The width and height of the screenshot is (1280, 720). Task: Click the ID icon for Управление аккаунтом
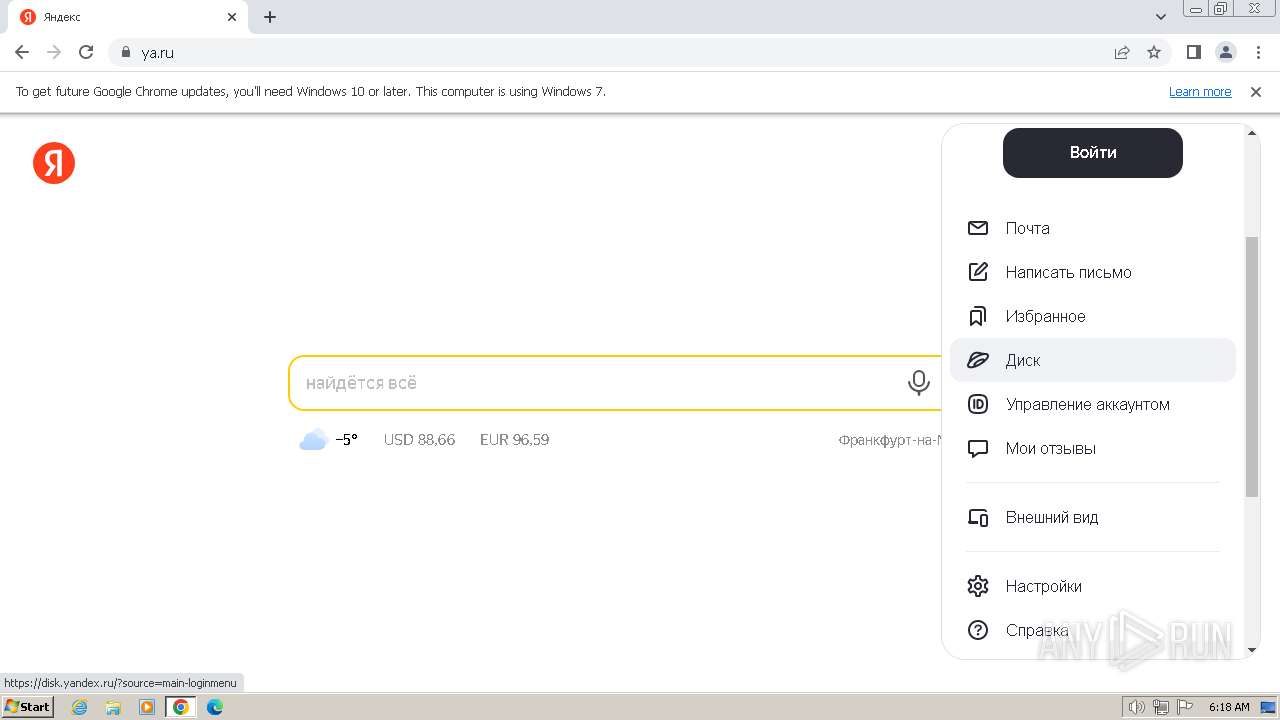(x=978, y=404)
